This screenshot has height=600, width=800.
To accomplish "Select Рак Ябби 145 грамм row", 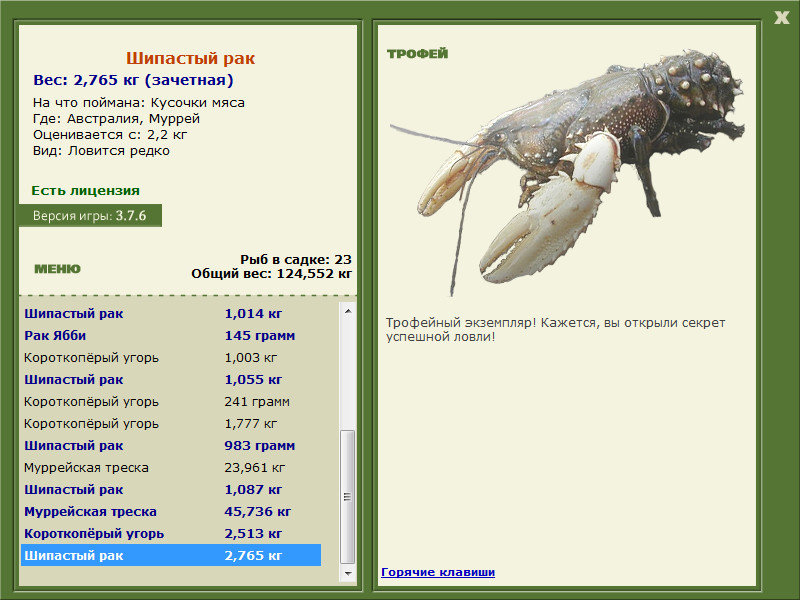I will point(171,336).
